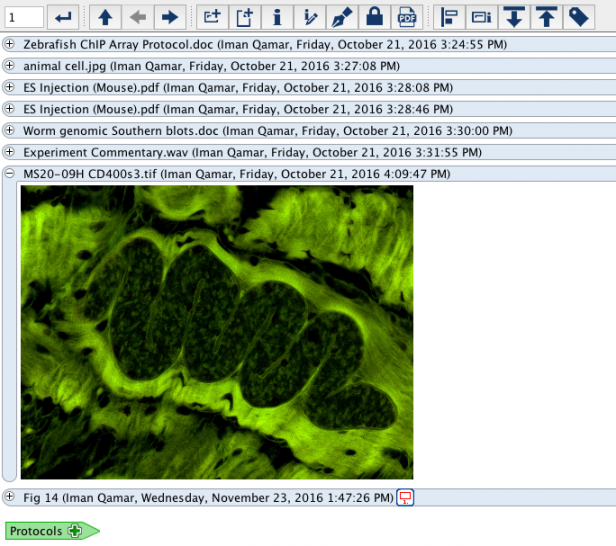Screen dimensions: 616x546
Task: Select the 'Experiment Commentary.wav' title text
Action: coord(106,152)
